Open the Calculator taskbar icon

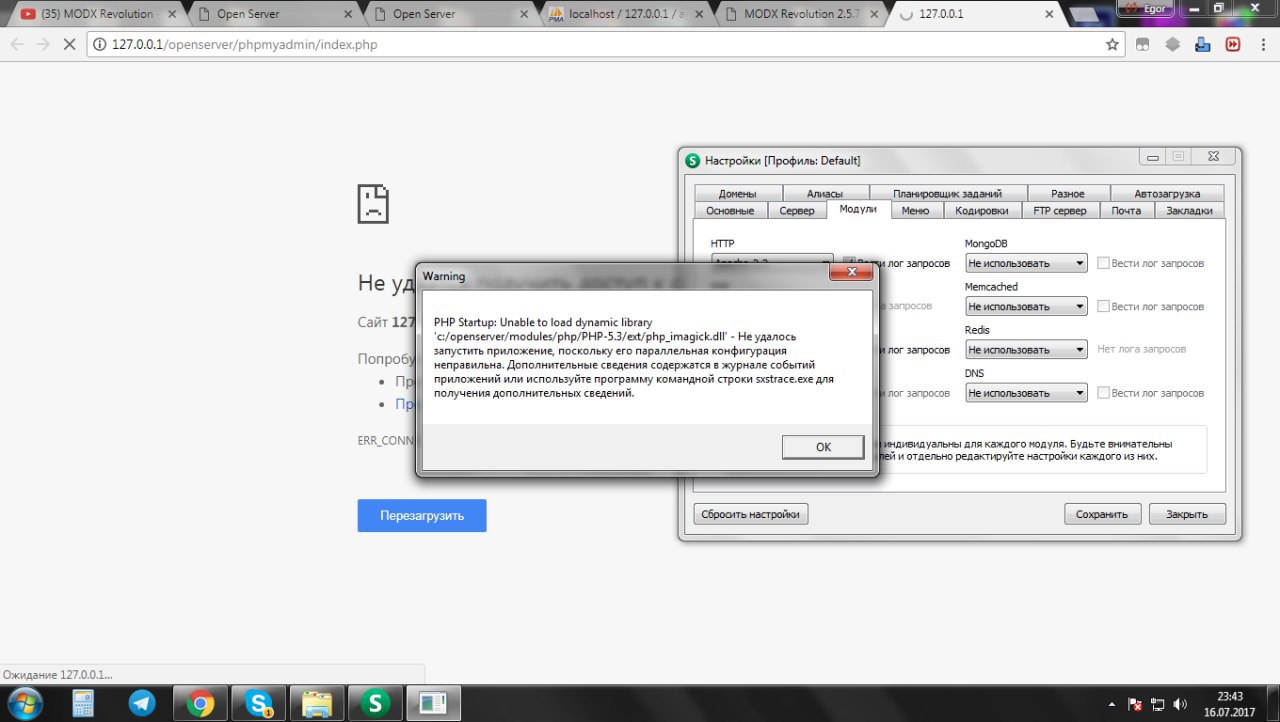(83, 703)
